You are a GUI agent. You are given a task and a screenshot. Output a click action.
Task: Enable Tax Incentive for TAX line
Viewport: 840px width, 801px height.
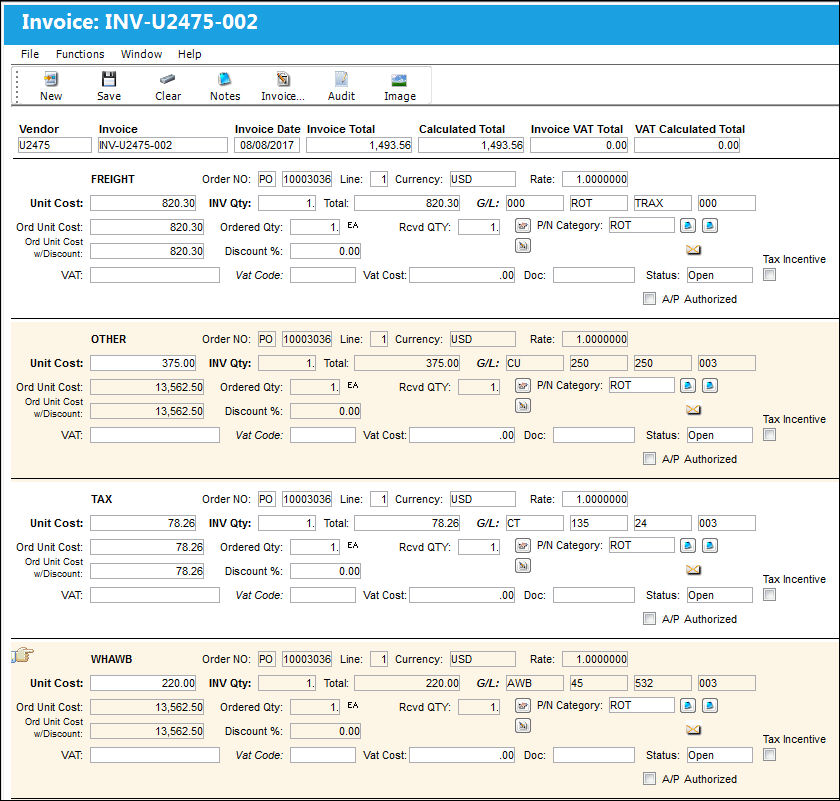click(x=770, y=595)
